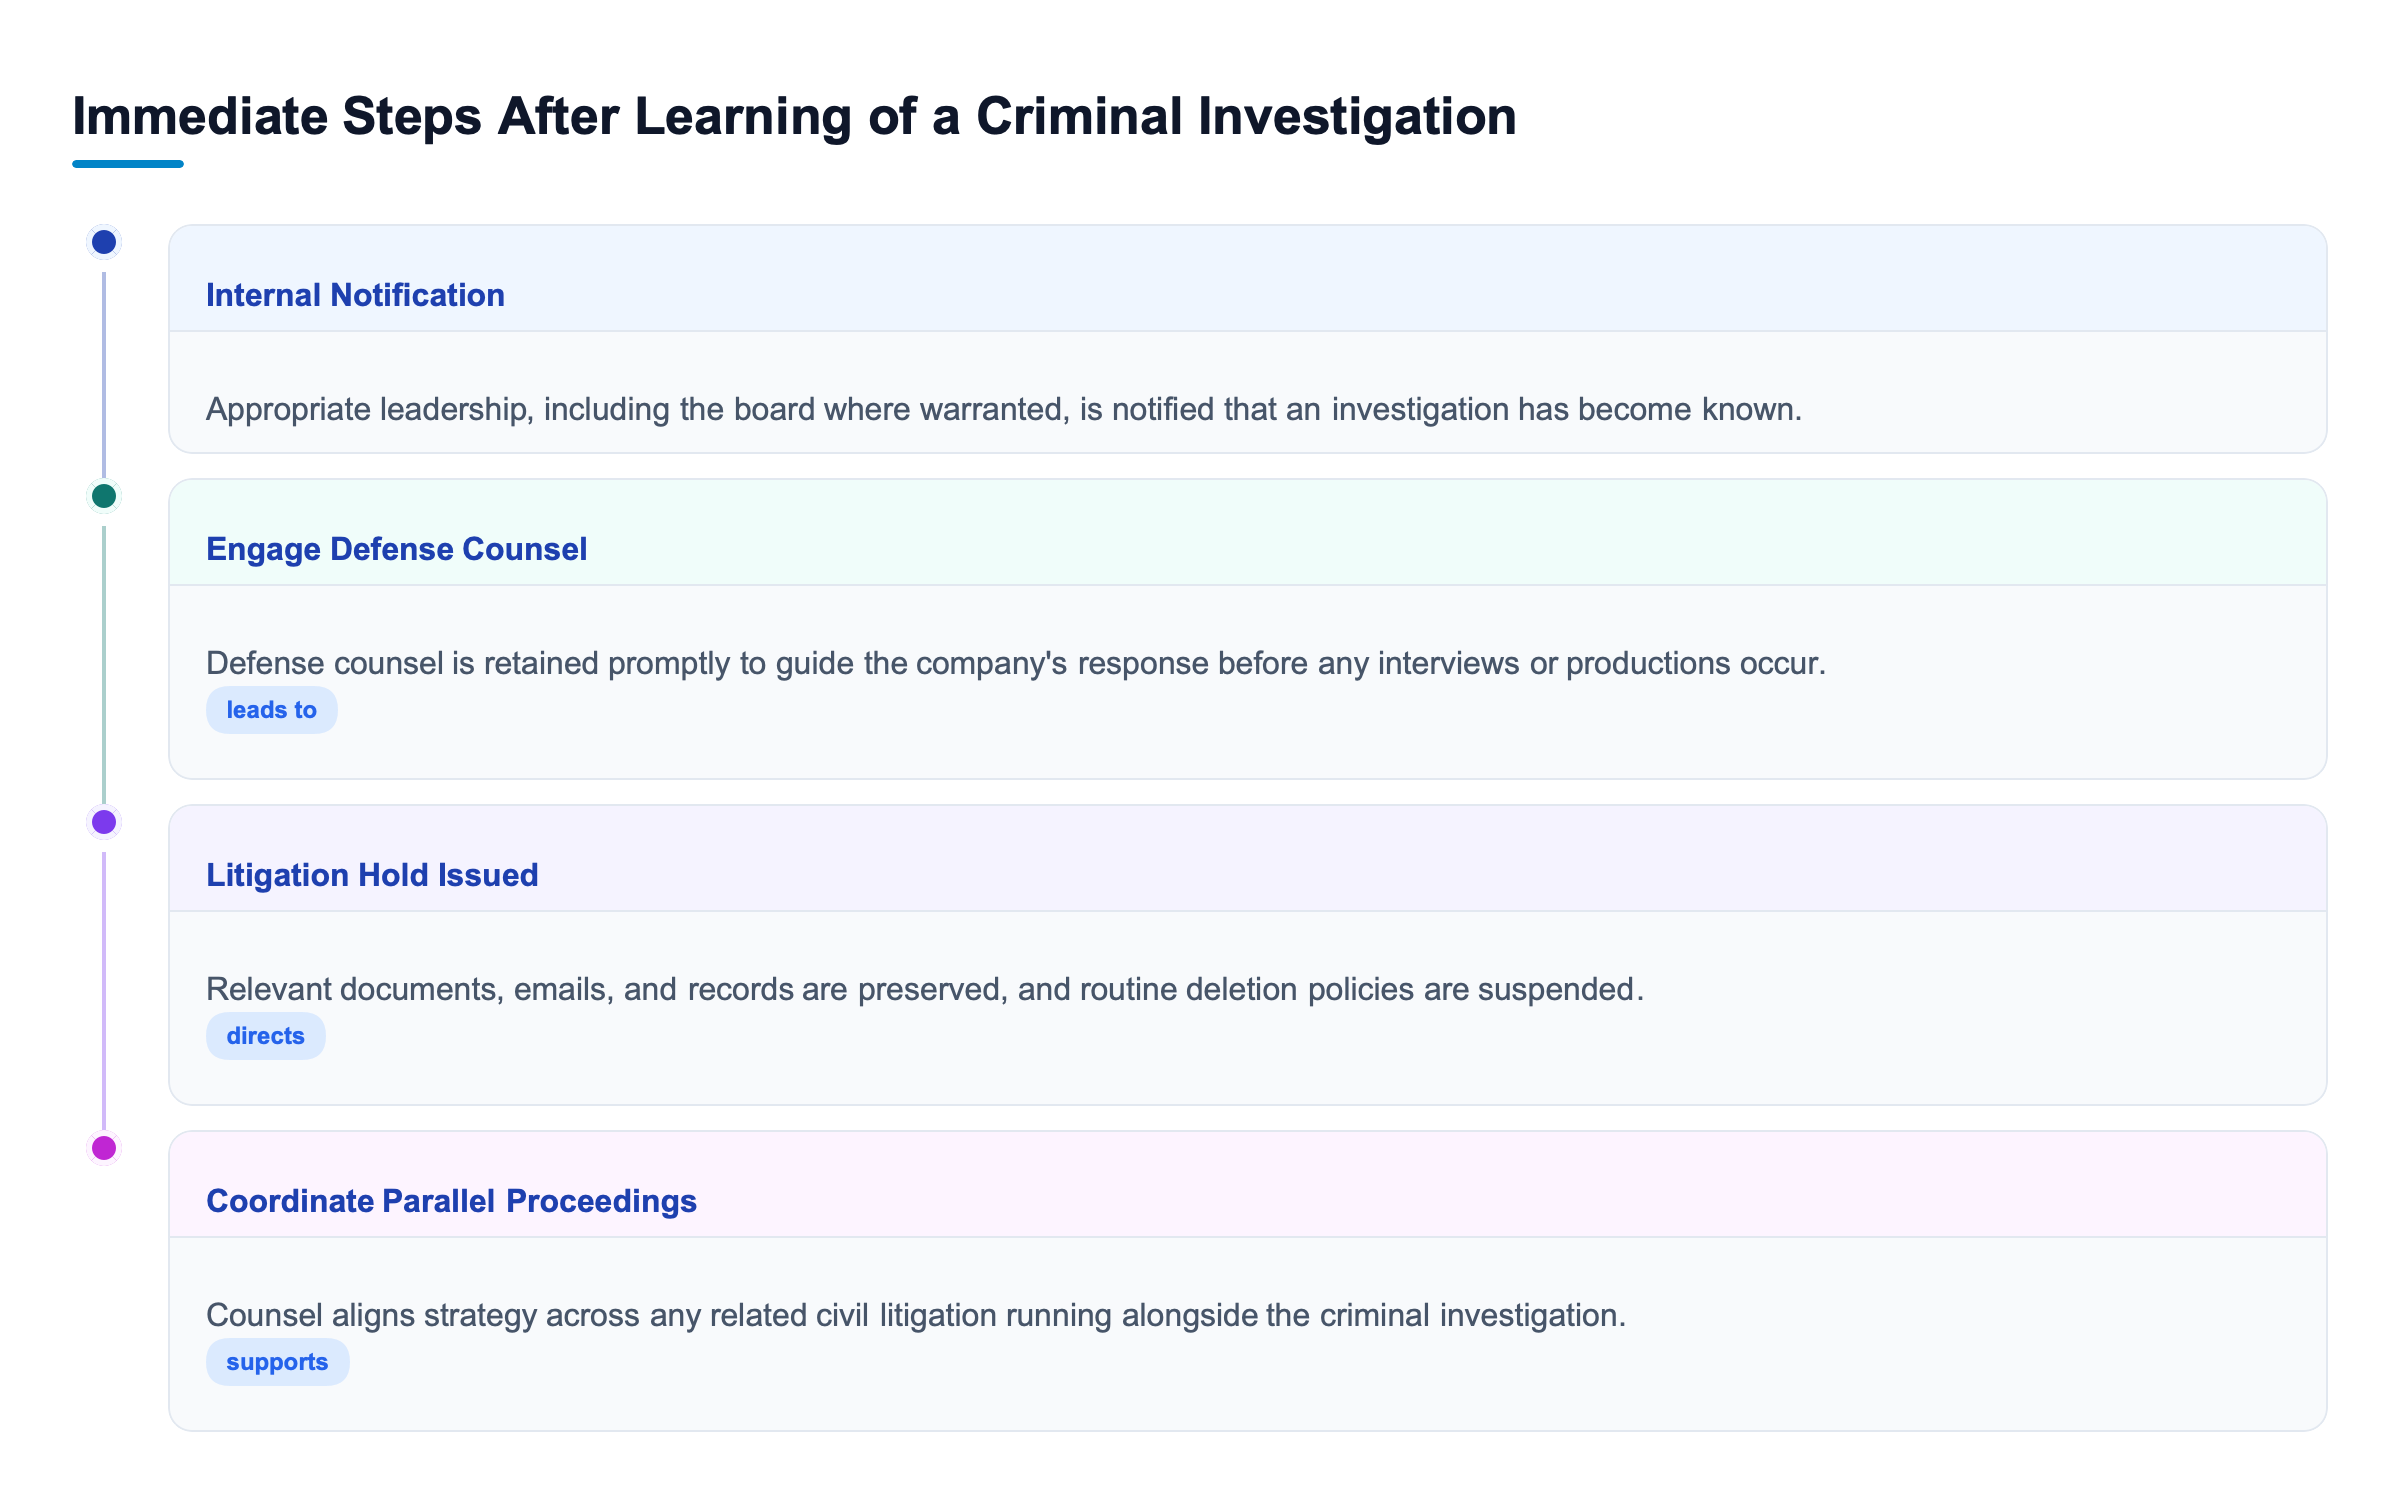
Task: Select the magenta timeline dot for Parallel Proceedings
Action: point(104,1148)
